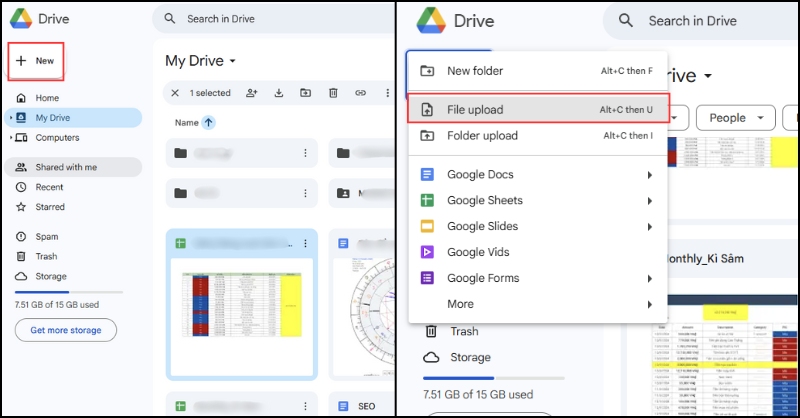Click 7.51 GB of 15 GB used in left panel
Image resolution: width=800 pixels, height=418 pixels.
tap(57, 305)
